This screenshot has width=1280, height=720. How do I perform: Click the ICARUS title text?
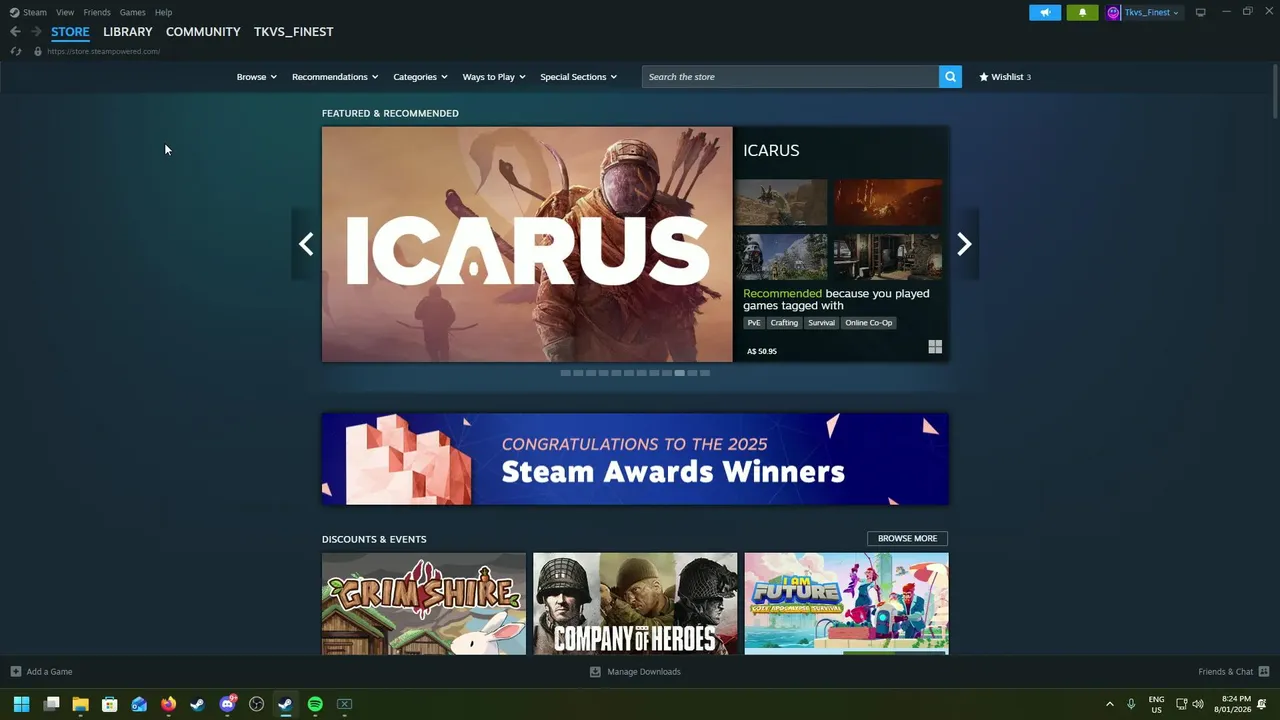(x=771, y=151)
